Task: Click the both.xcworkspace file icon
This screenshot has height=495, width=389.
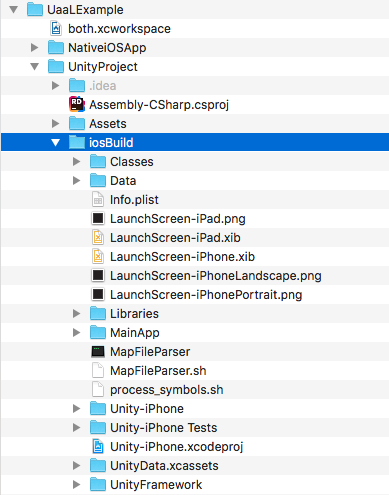Action: tap(56, 29)
